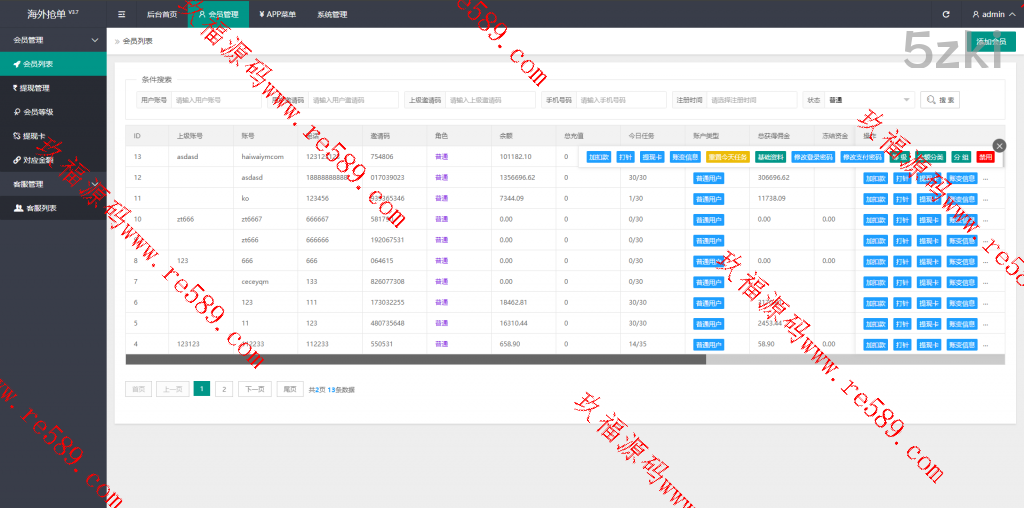Open 会员等级 in the sidebar

[x=53, y=112]
